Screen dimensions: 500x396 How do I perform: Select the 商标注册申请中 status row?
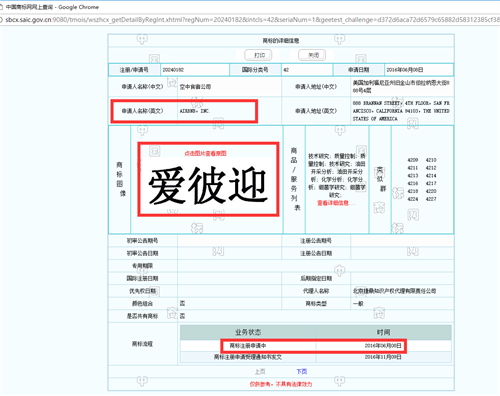pyautogui.click(x=316, y=346)
